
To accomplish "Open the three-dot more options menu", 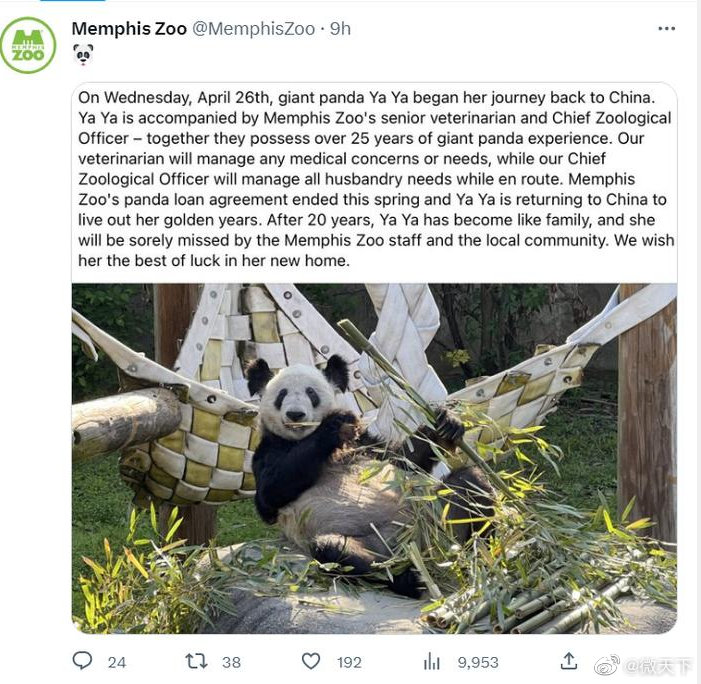I will coord(666,29).
